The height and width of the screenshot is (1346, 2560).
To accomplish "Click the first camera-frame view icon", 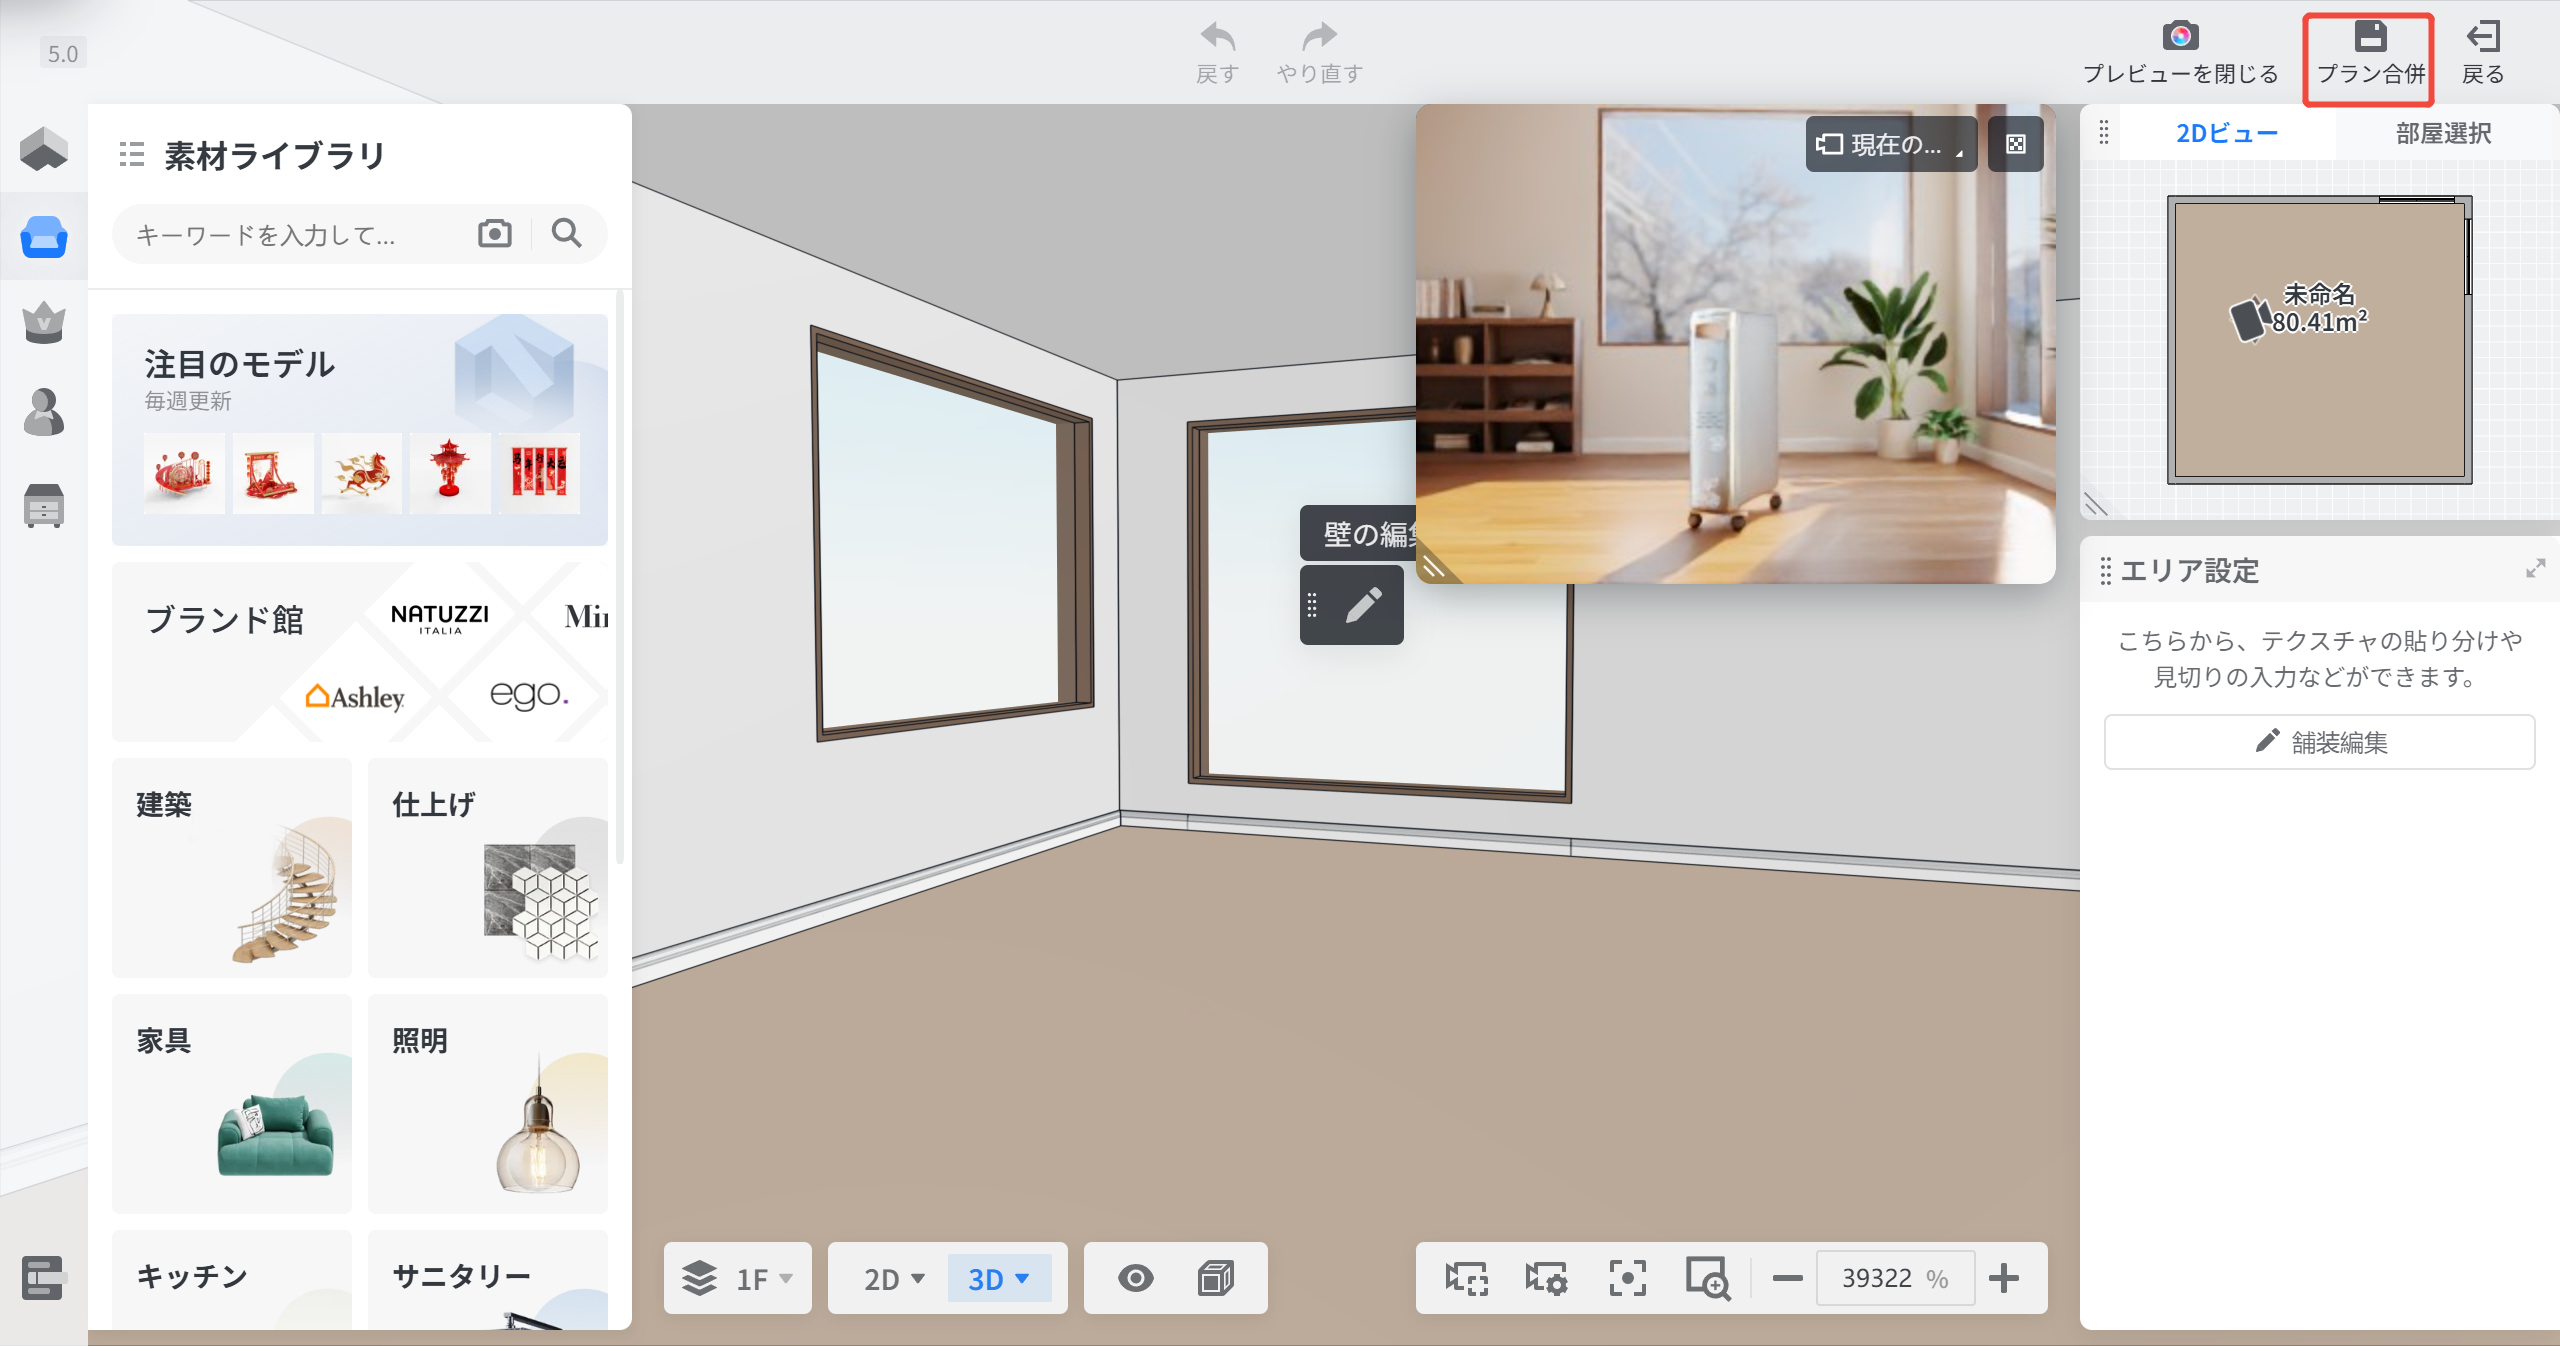I will [x=1466, y=1278].
